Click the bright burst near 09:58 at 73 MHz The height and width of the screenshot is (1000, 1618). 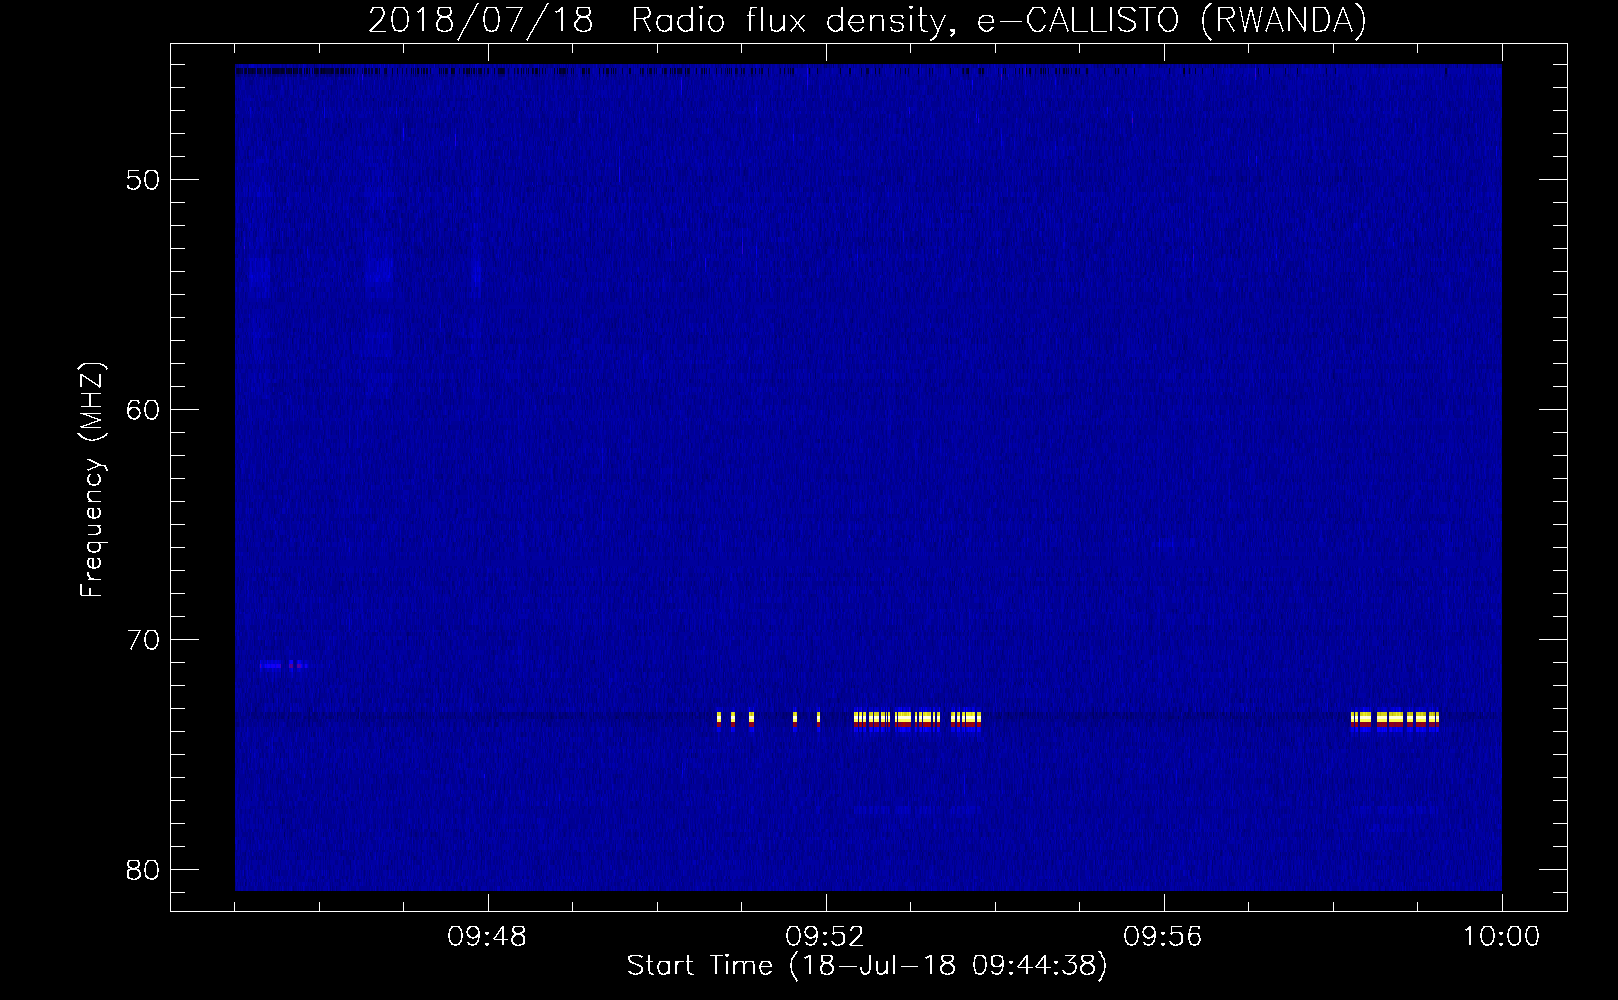click(1395, 720)
